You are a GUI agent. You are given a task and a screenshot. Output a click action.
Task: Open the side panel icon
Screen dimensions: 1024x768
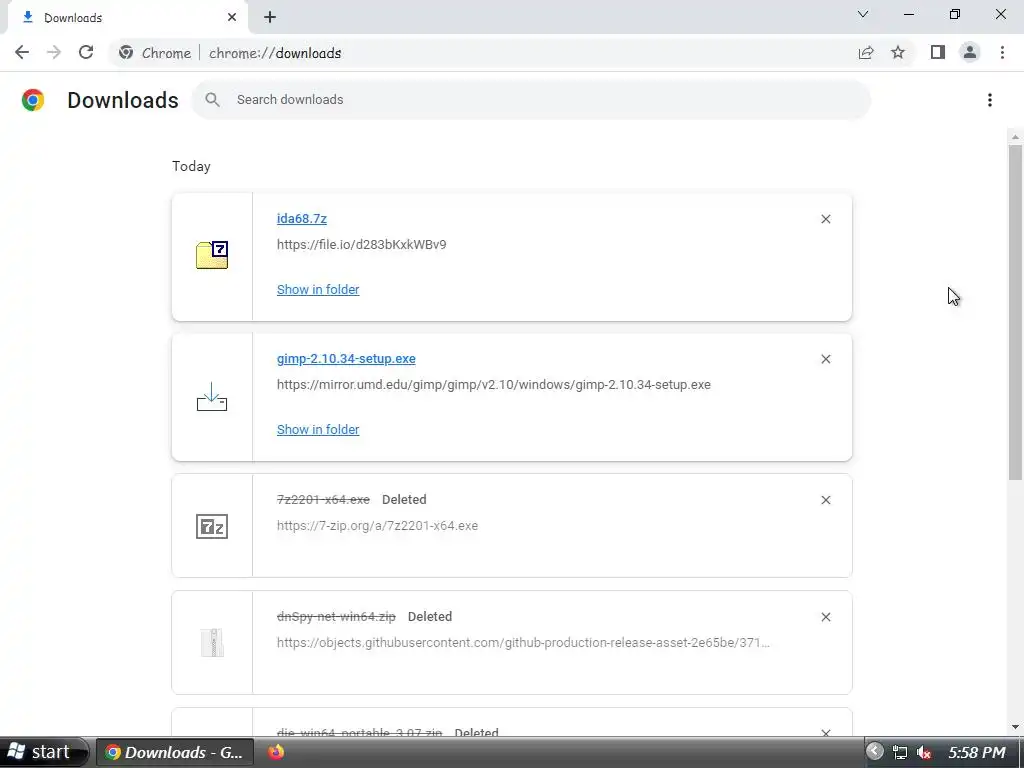tap(938, 53)
